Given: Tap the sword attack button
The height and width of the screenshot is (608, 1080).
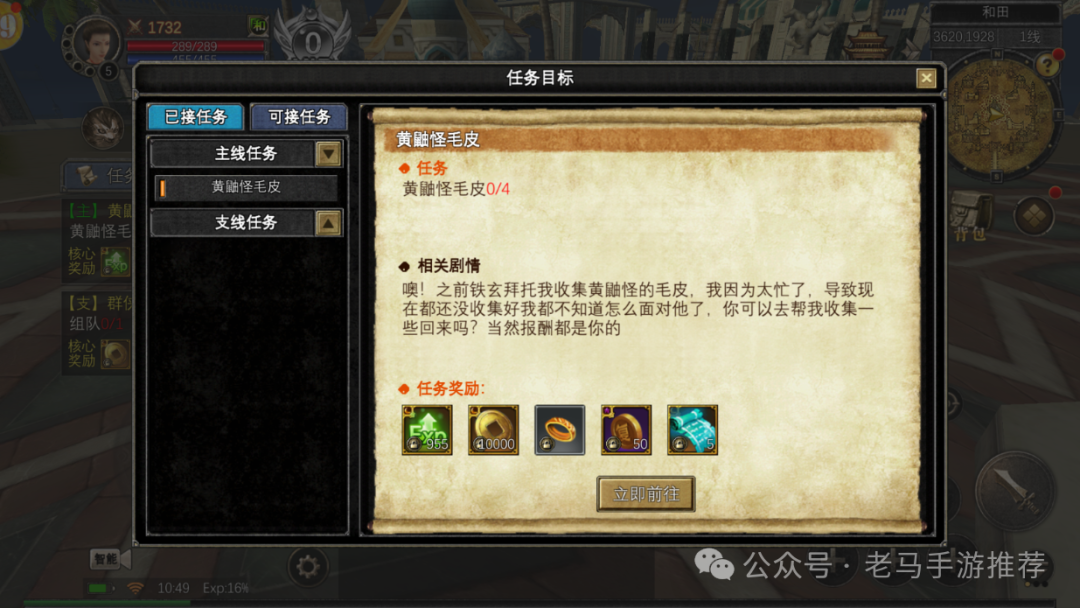Looking at the screenshot, I should pos(1015,490).
